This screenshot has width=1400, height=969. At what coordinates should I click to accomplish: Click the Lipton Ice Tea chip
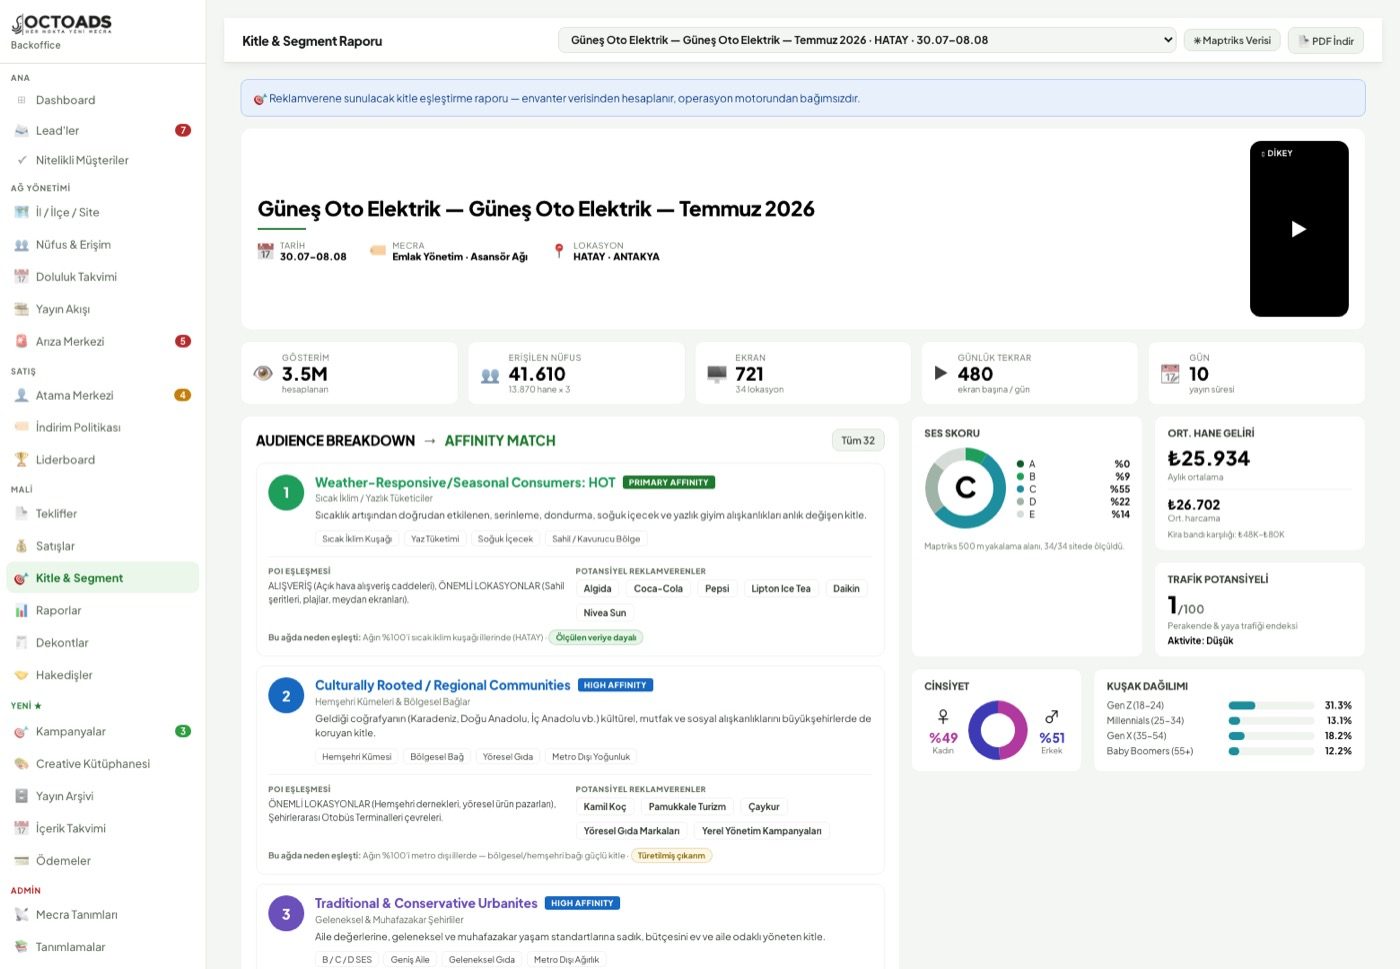coord(781,589)
